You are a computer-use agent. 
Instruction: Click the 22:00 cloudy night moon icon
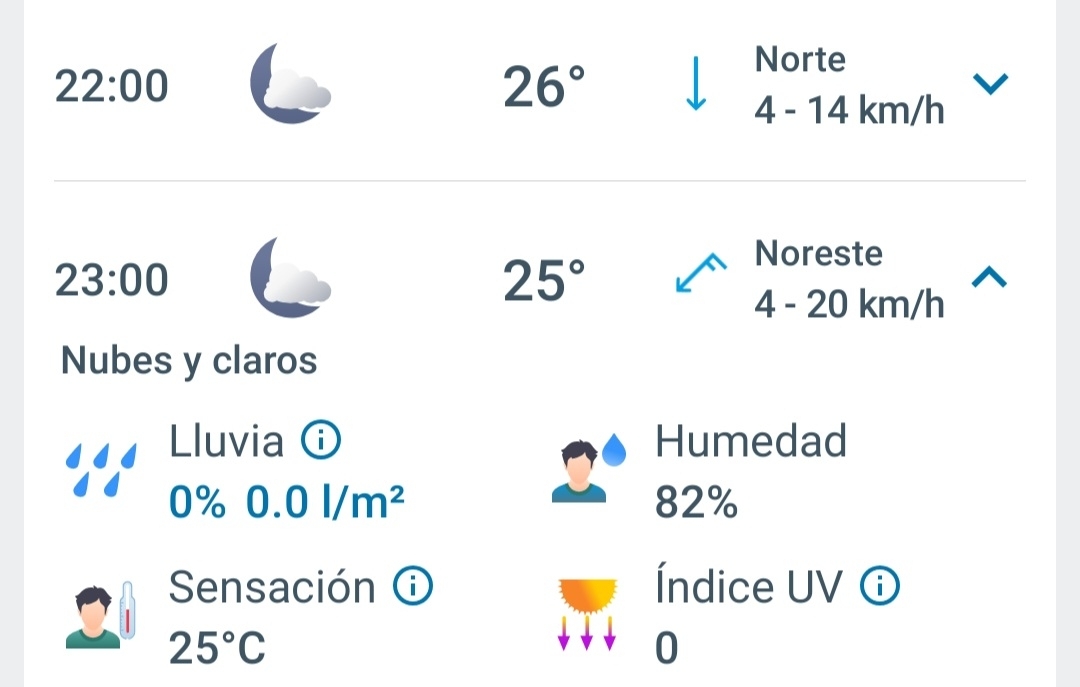pyautogui.click(x=288, y=86)
